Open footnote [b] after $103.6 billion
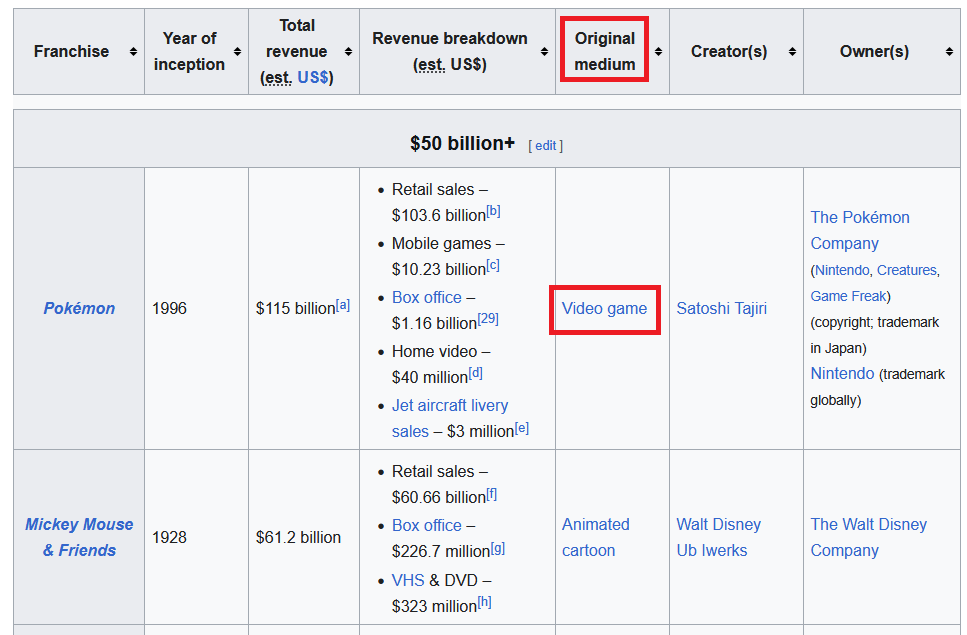Viewport: 967px width, 635px height. (493, 211)
